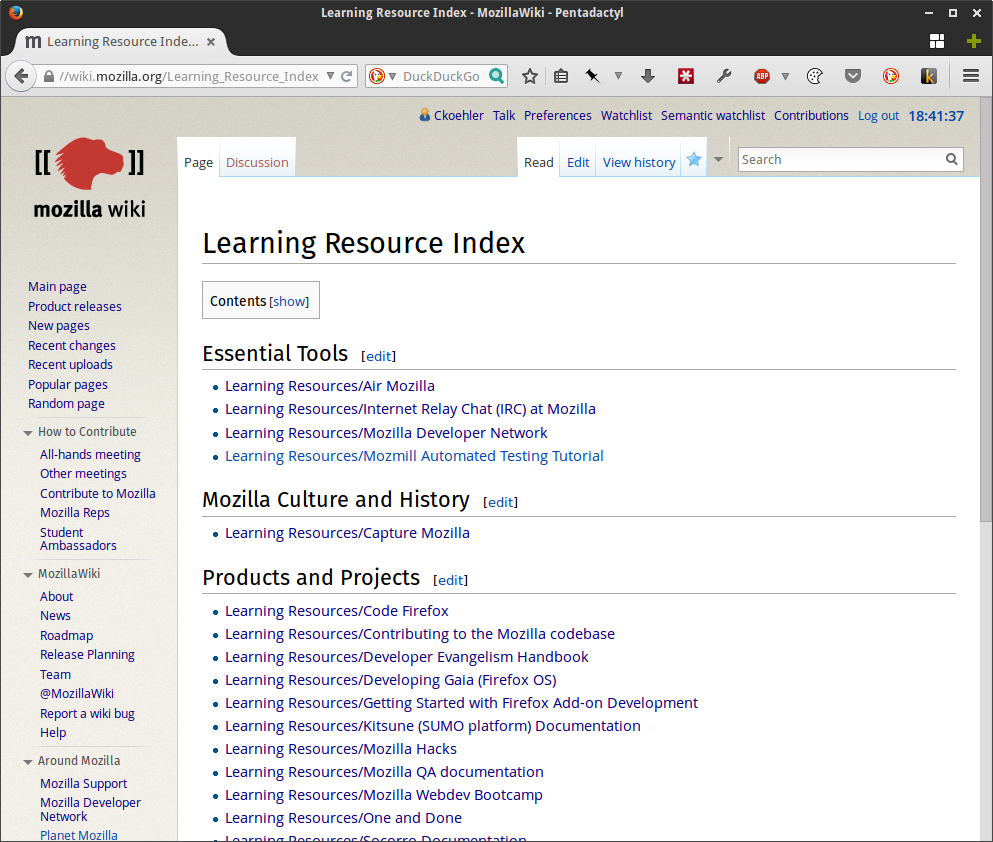This screenshot has width=993, height=842.
Task: Select the Read tab
Action: [538, 163]
